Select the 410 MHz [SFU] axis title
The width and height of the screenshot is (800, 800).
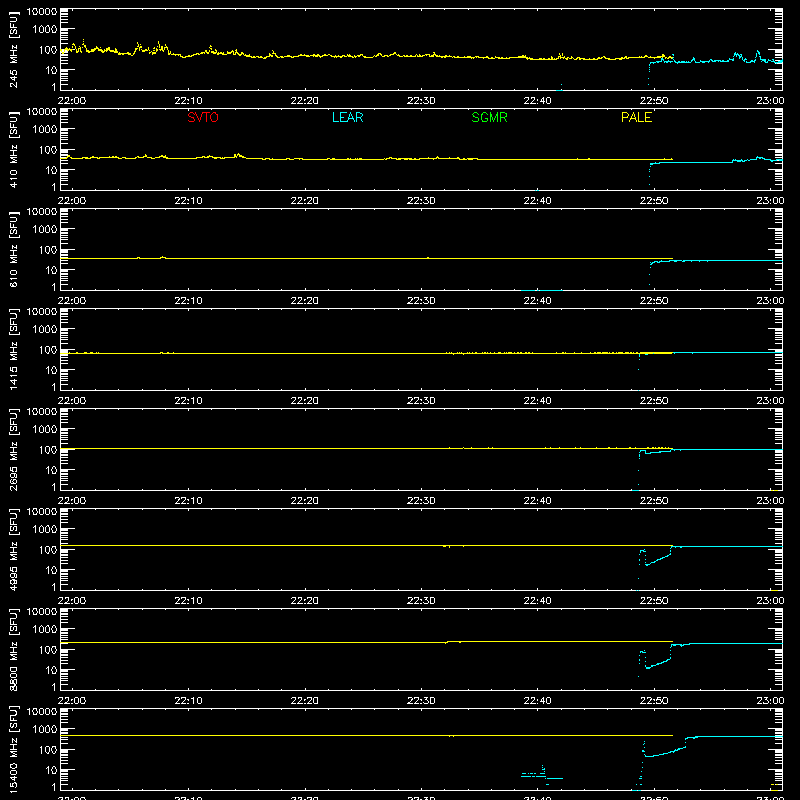[14, 149]
